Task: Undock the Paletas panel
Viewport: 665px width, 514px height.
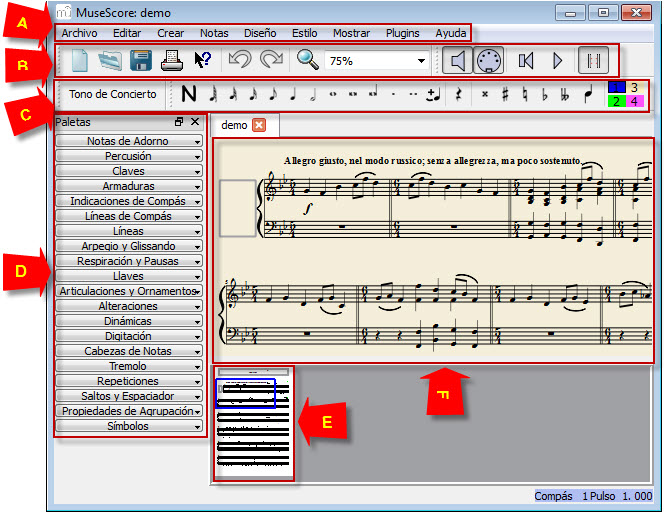Action: point(179,122)
